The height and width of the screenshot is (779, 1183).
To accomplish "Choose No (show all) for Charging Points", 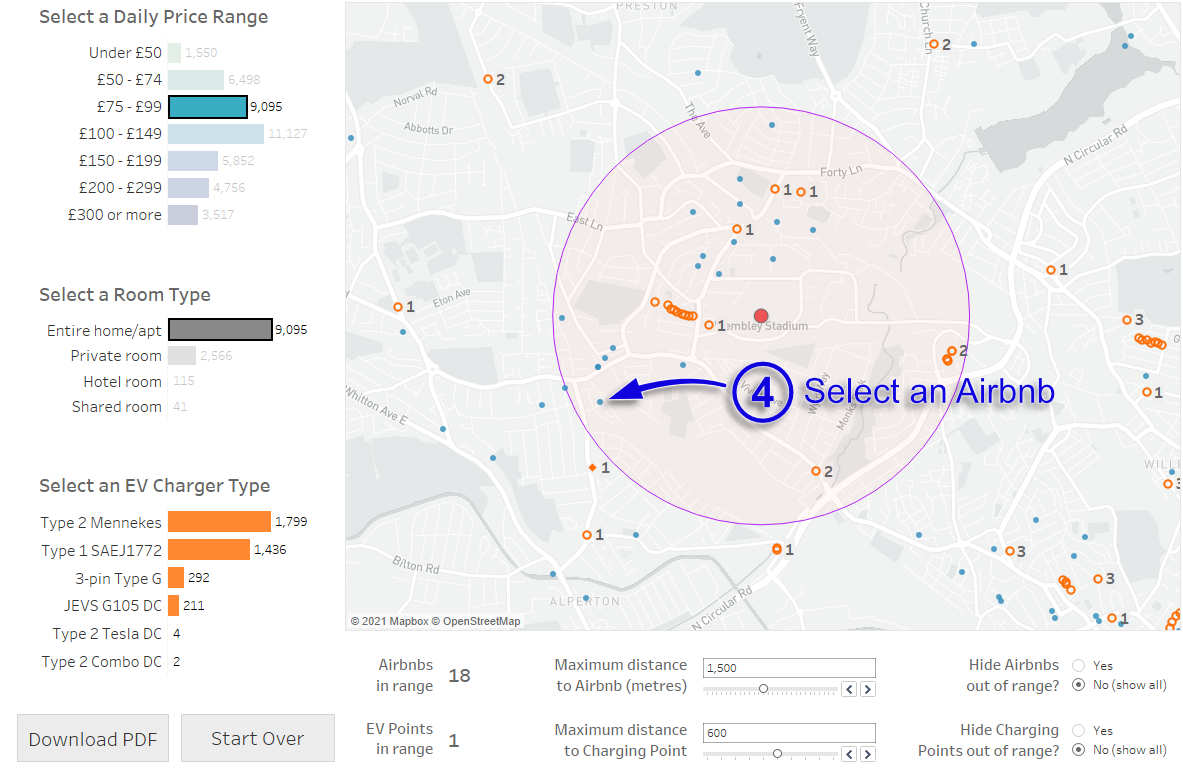I will 1078,750.
